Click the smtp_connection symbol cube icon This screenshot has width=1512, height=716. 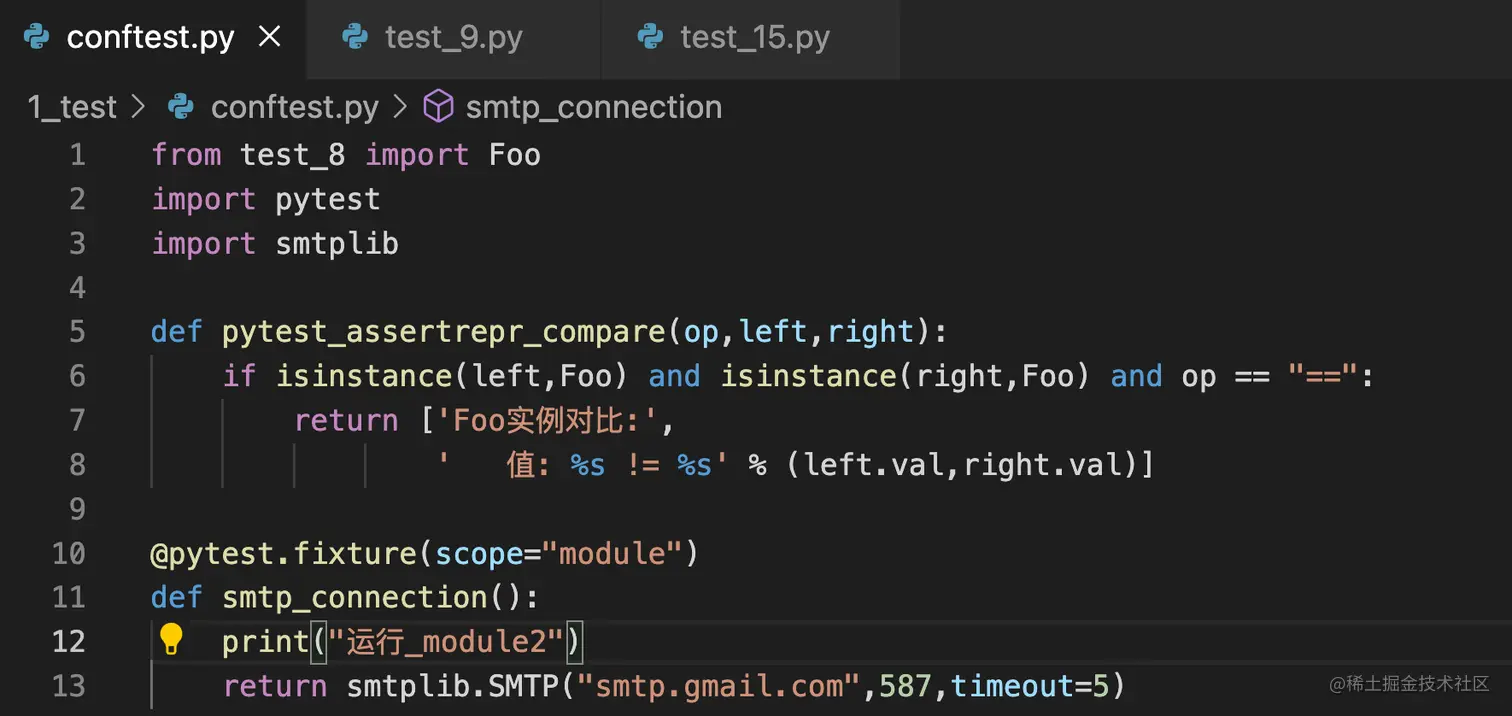pyautogui.click(x=438, y=107)
